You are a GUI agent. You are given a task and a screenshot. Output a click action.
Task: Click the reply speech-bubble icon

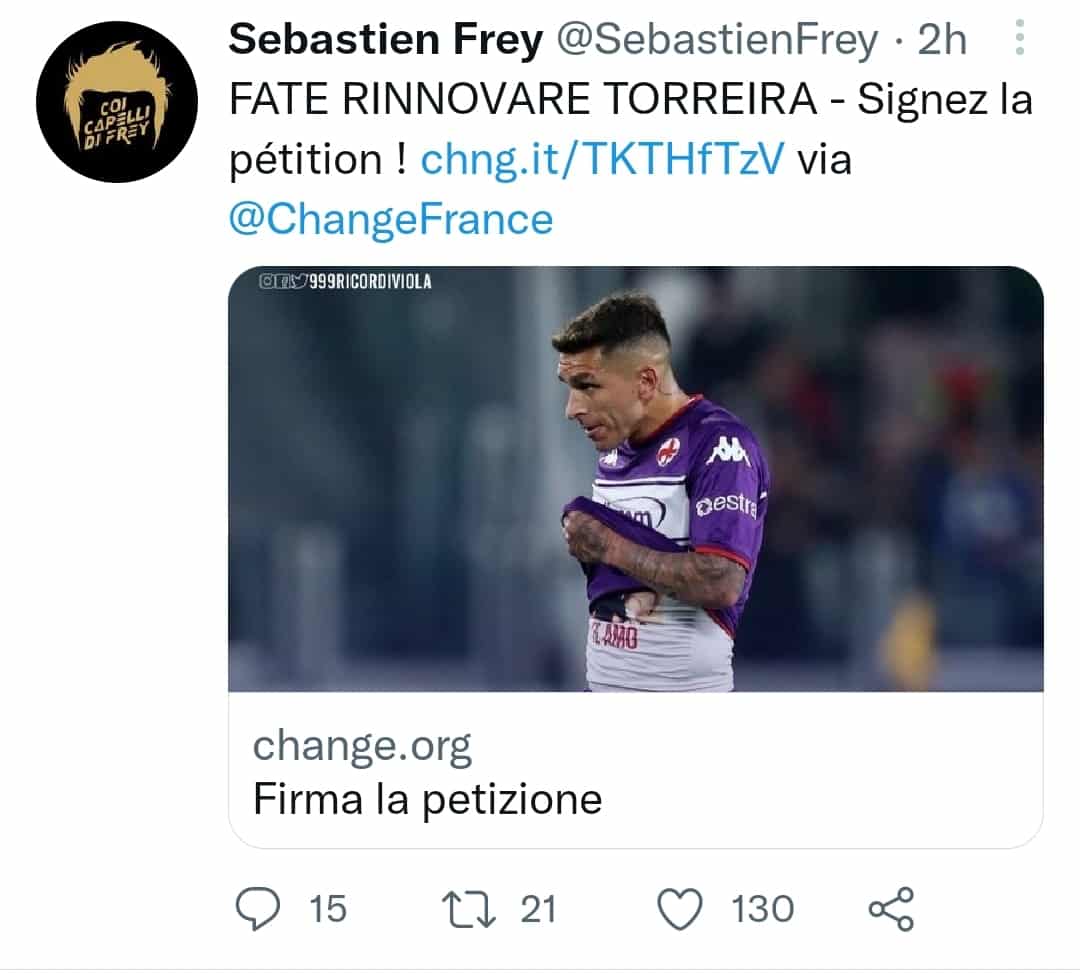coord(258,909)
